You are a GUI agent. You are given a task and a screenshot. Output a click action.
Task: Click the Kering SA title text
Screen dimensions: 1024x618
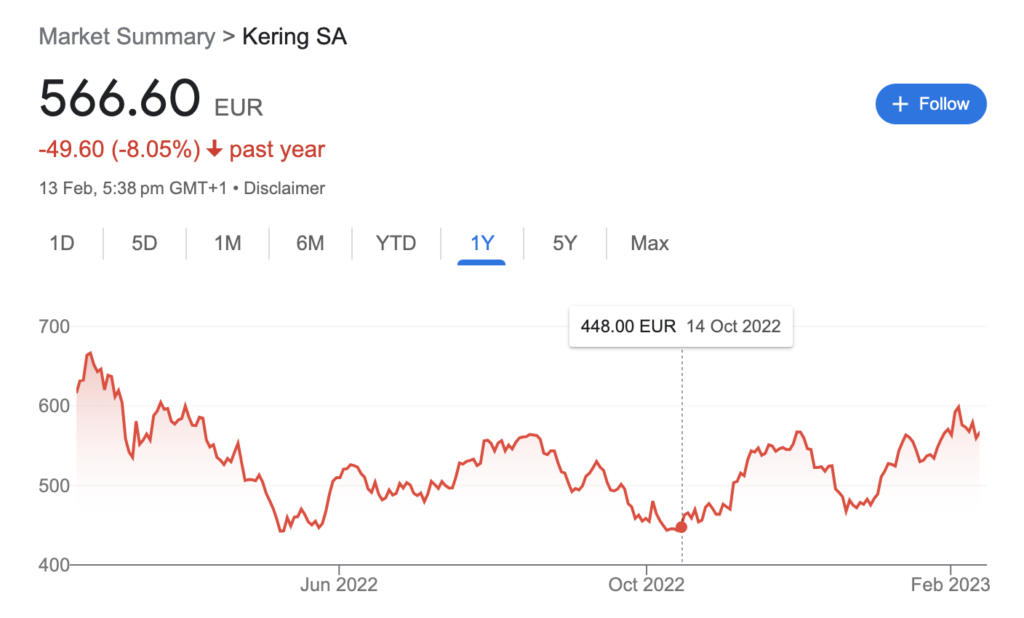pyautogui.click(x=295, y=37)
